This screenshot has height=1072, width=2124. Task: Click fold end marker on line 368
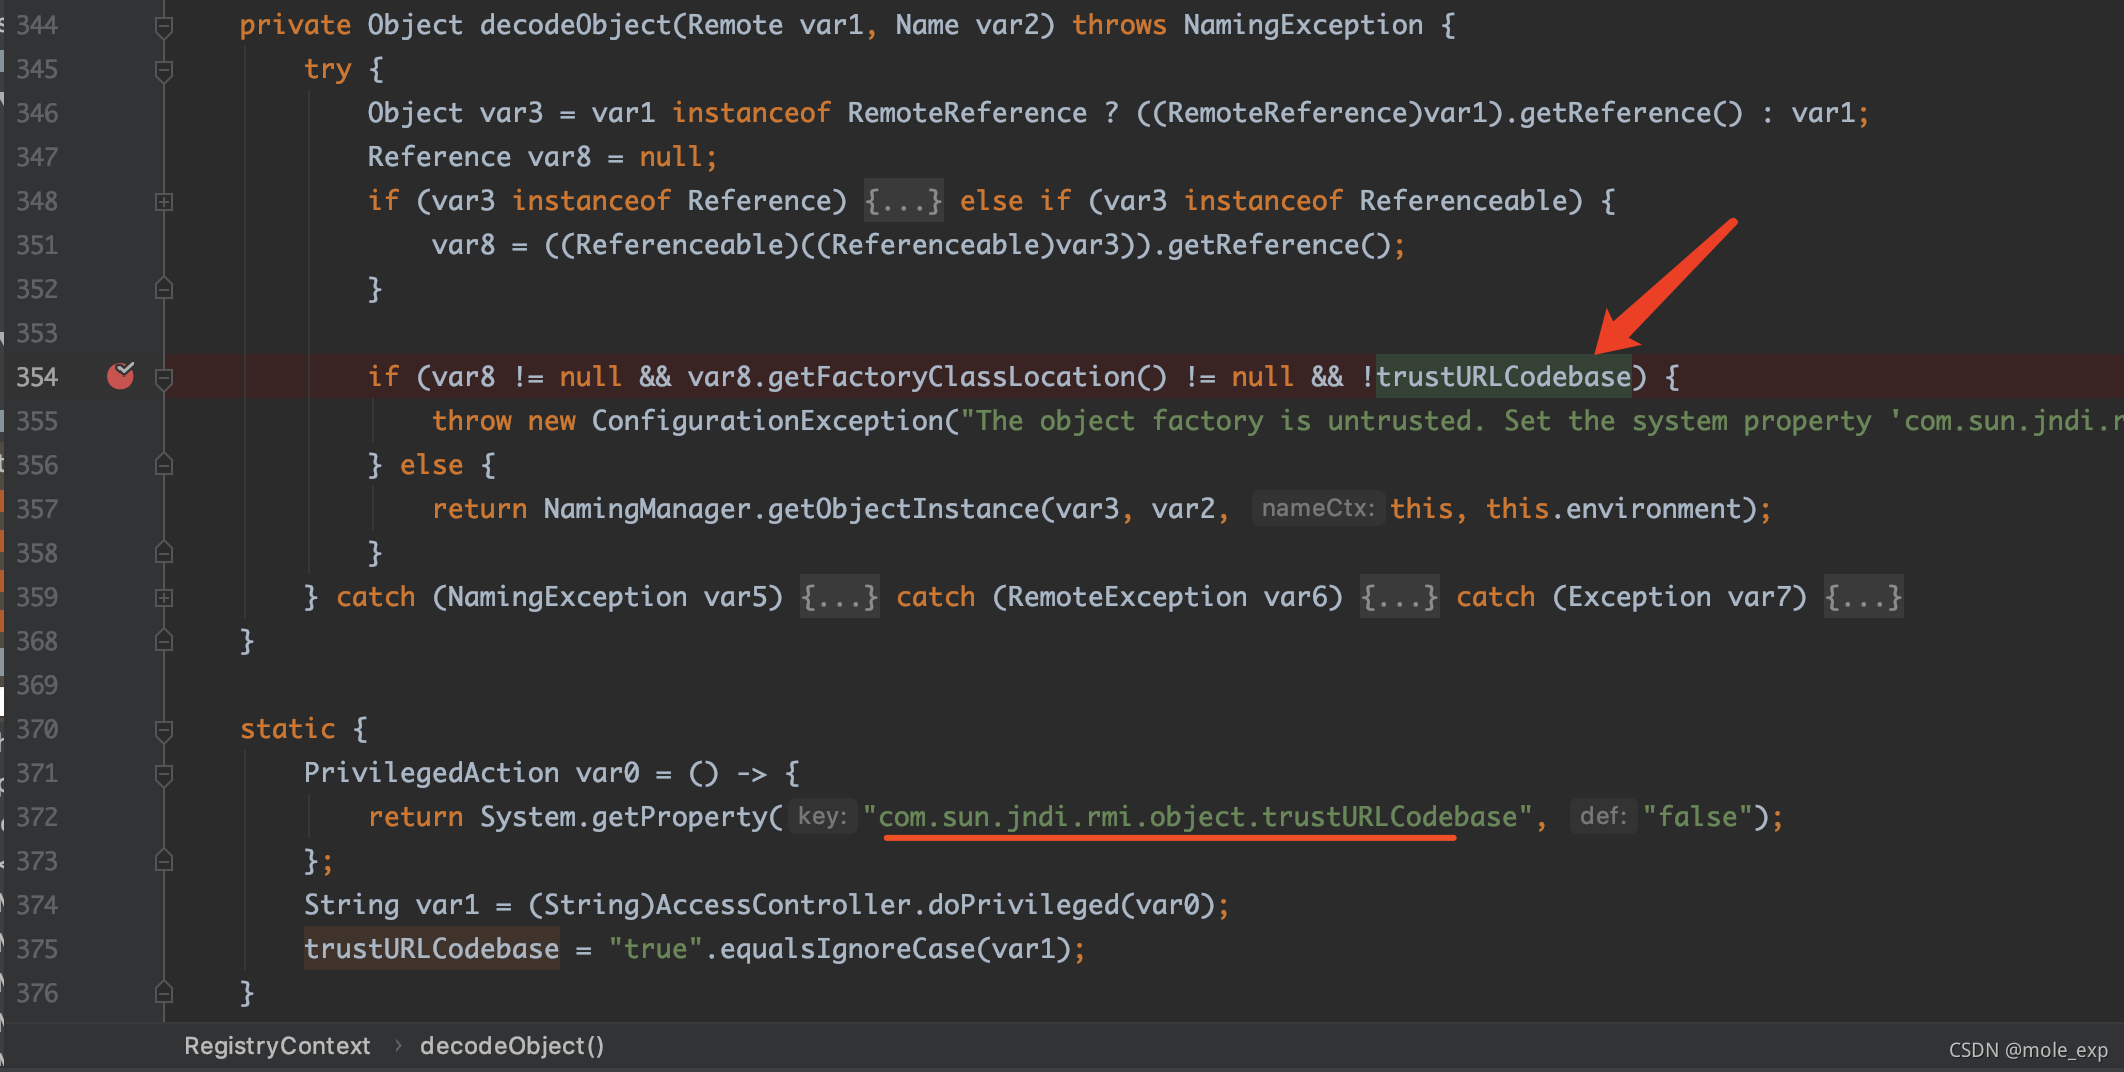coord(164,641)
